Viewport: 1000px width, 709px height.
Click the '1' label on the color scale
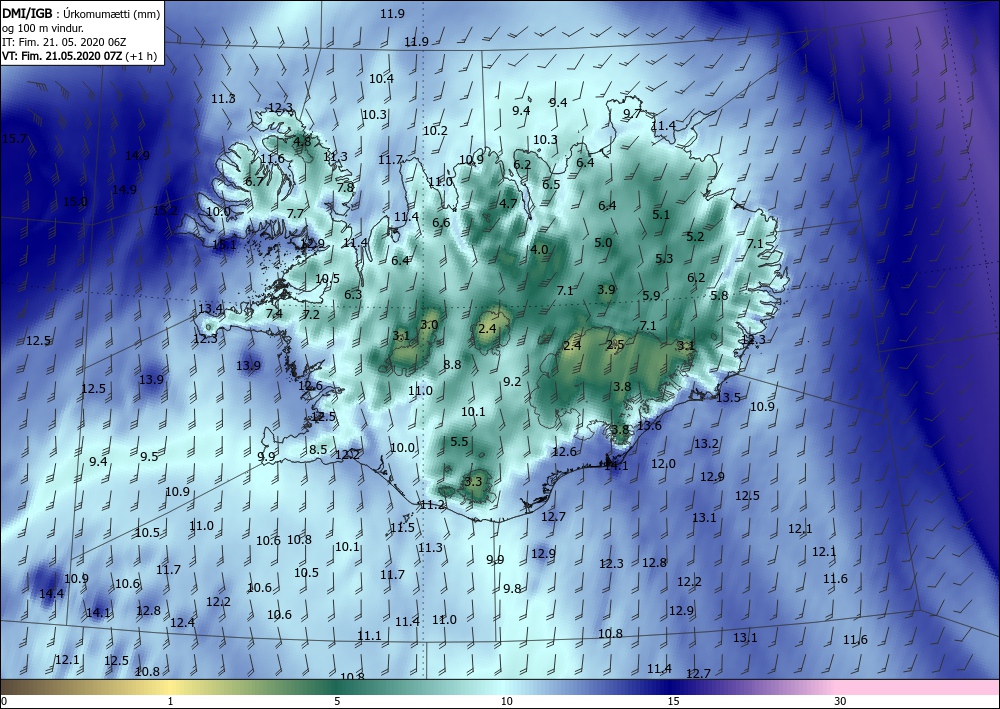pos(170,701)
